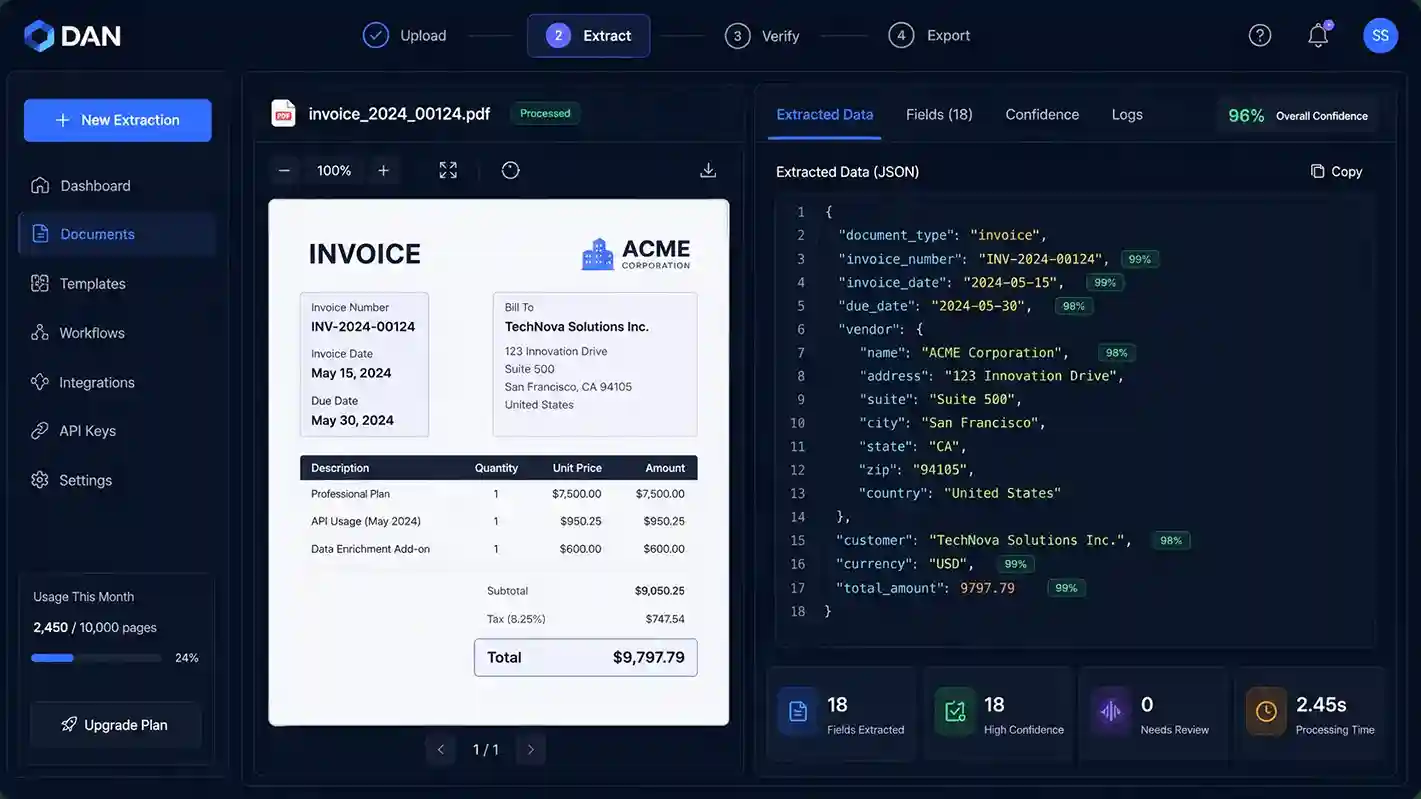Copy the extracted JSON

pos(1336,172)
